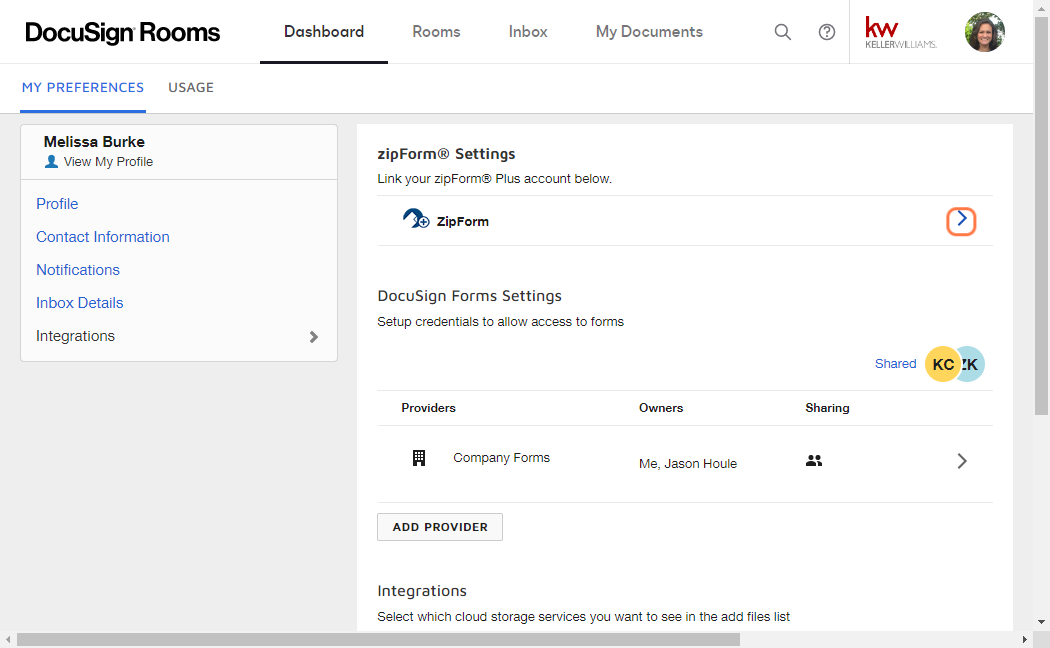
Task: Click the Keller Williams logo
Action: (901, 32)
